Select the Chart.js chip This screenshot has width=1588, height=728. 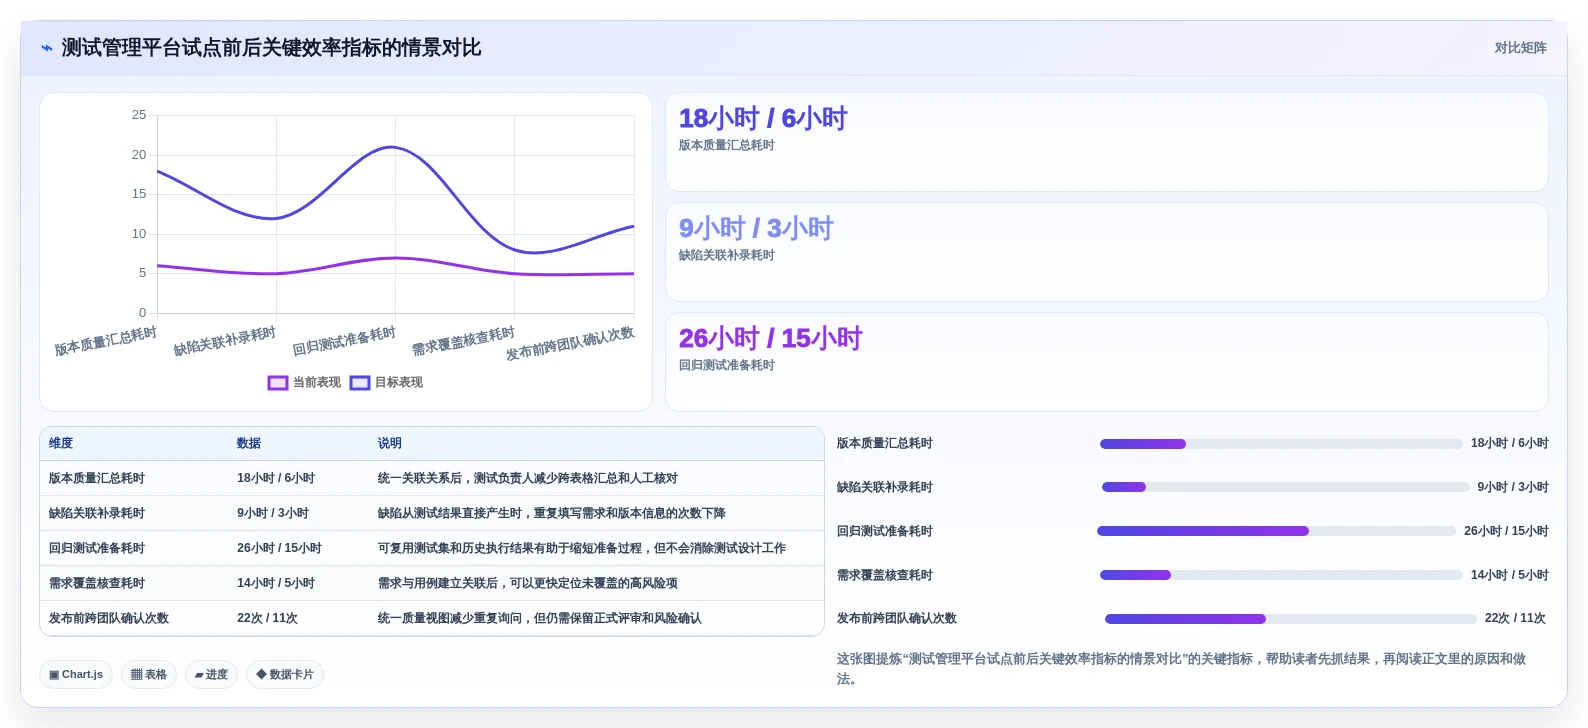(x=76, y=675)
